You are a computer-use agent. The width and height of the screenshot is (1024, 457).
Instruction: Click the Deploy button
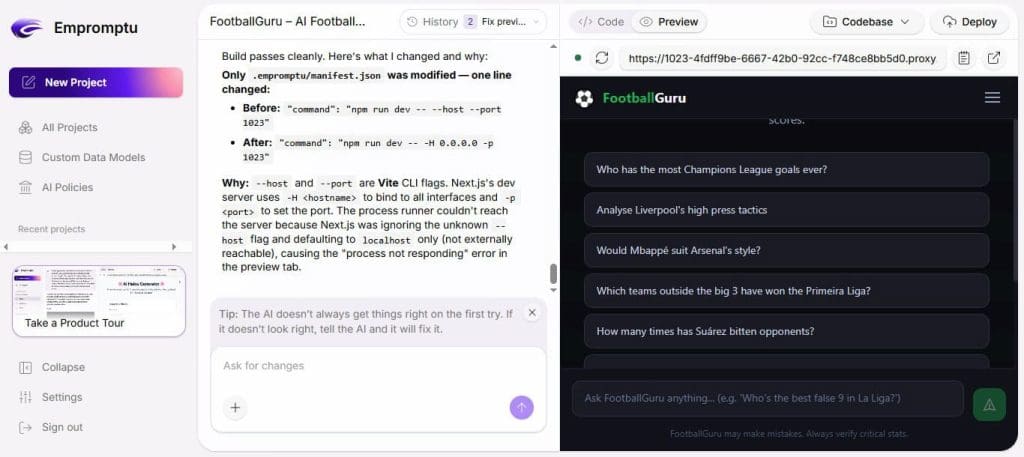click(969, 21)
